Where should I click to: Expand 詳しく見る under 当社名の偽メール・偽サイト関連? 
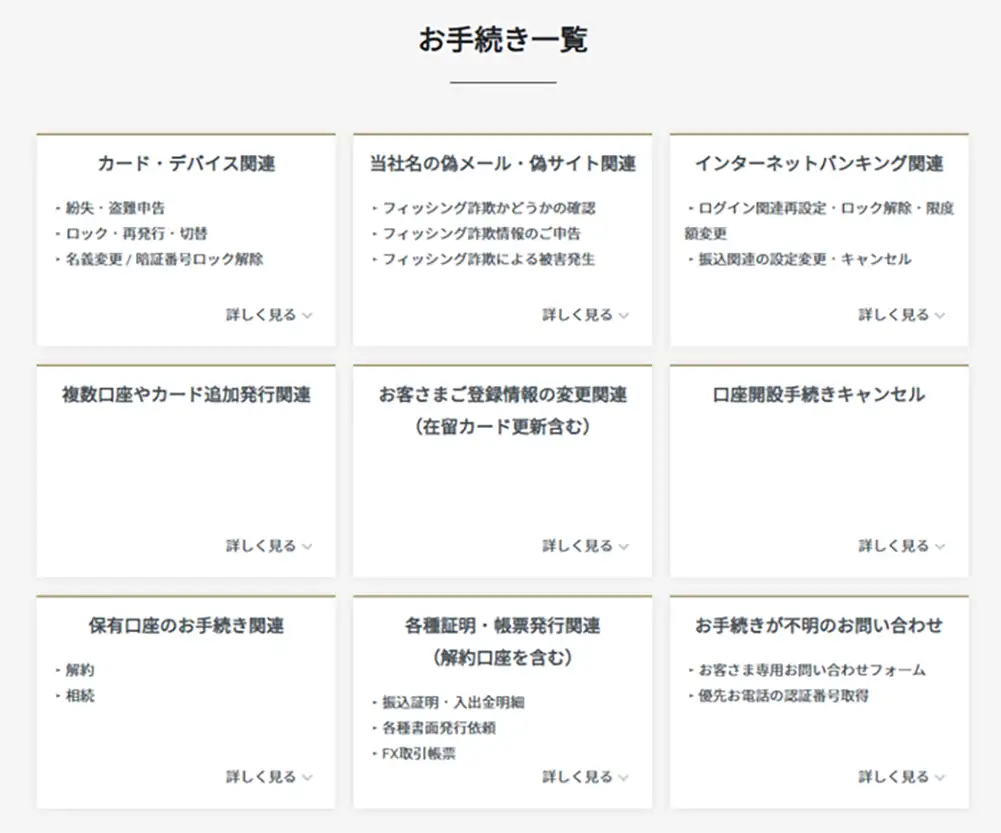[x=585, y=315]
